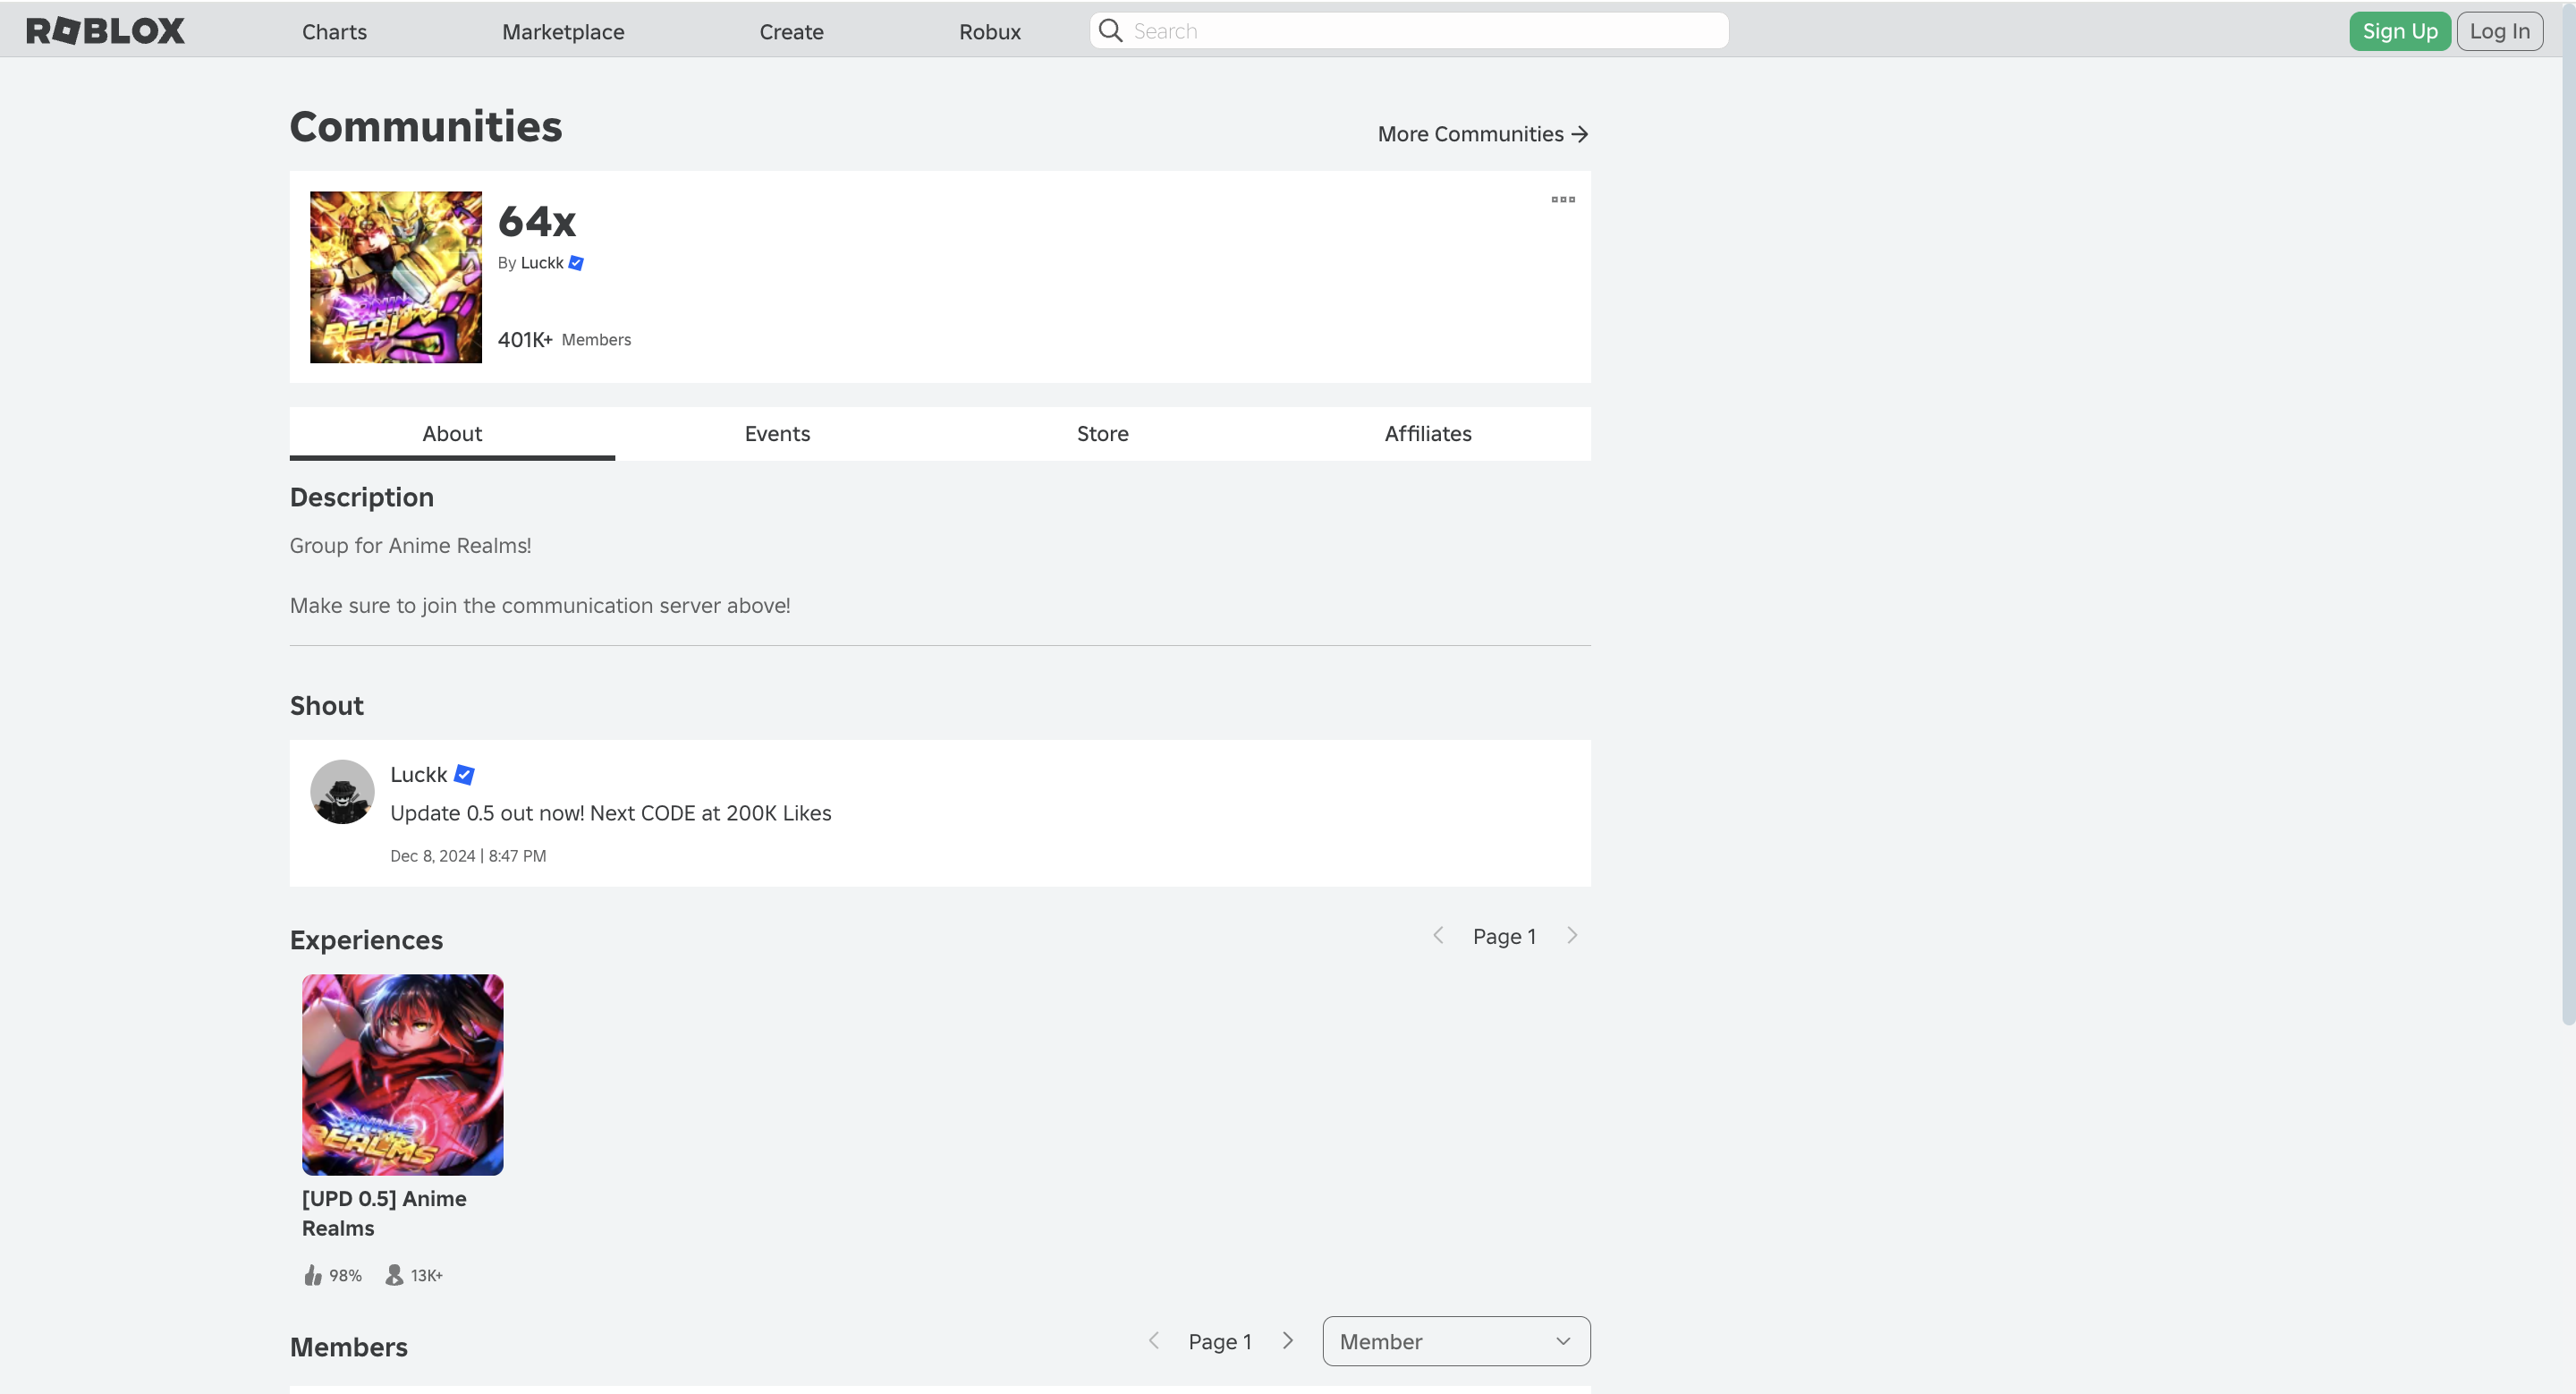Image resolution: width=2576 pixels, height=1394 pixels.
Task: Click the Roblox logo
Action: click(x=105, y=31)
